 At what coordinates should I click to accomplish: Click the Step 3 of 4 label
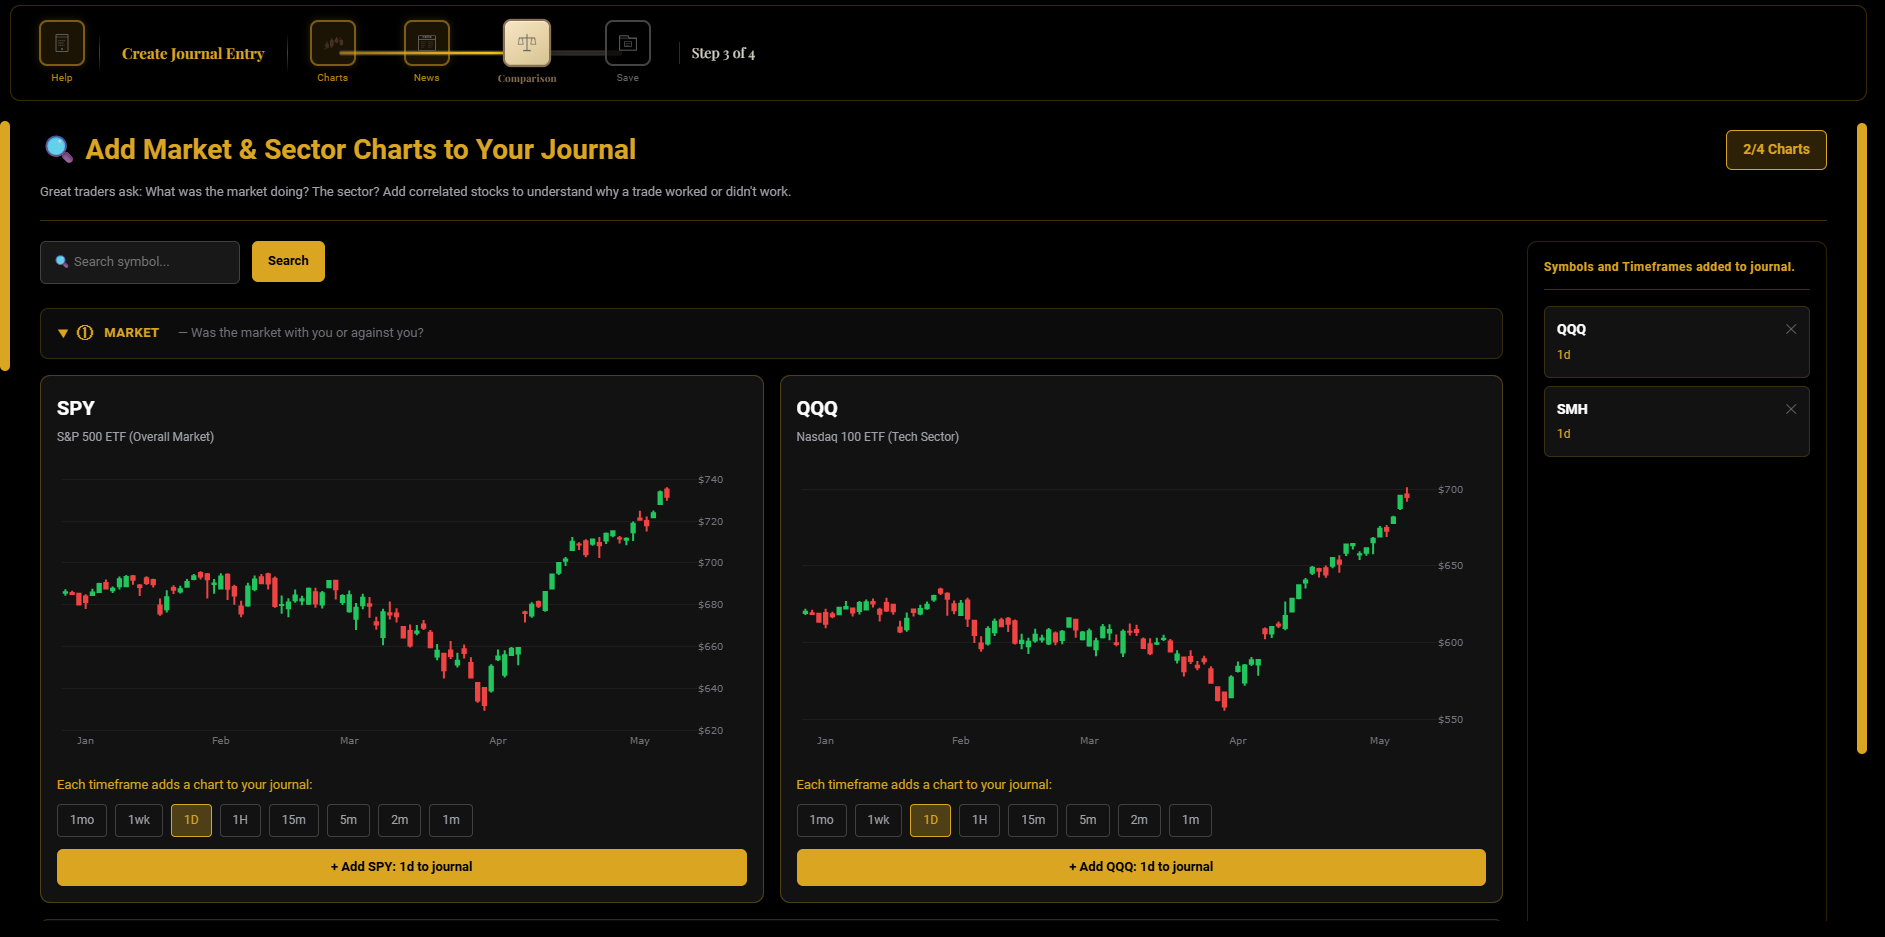coord(723,54)
